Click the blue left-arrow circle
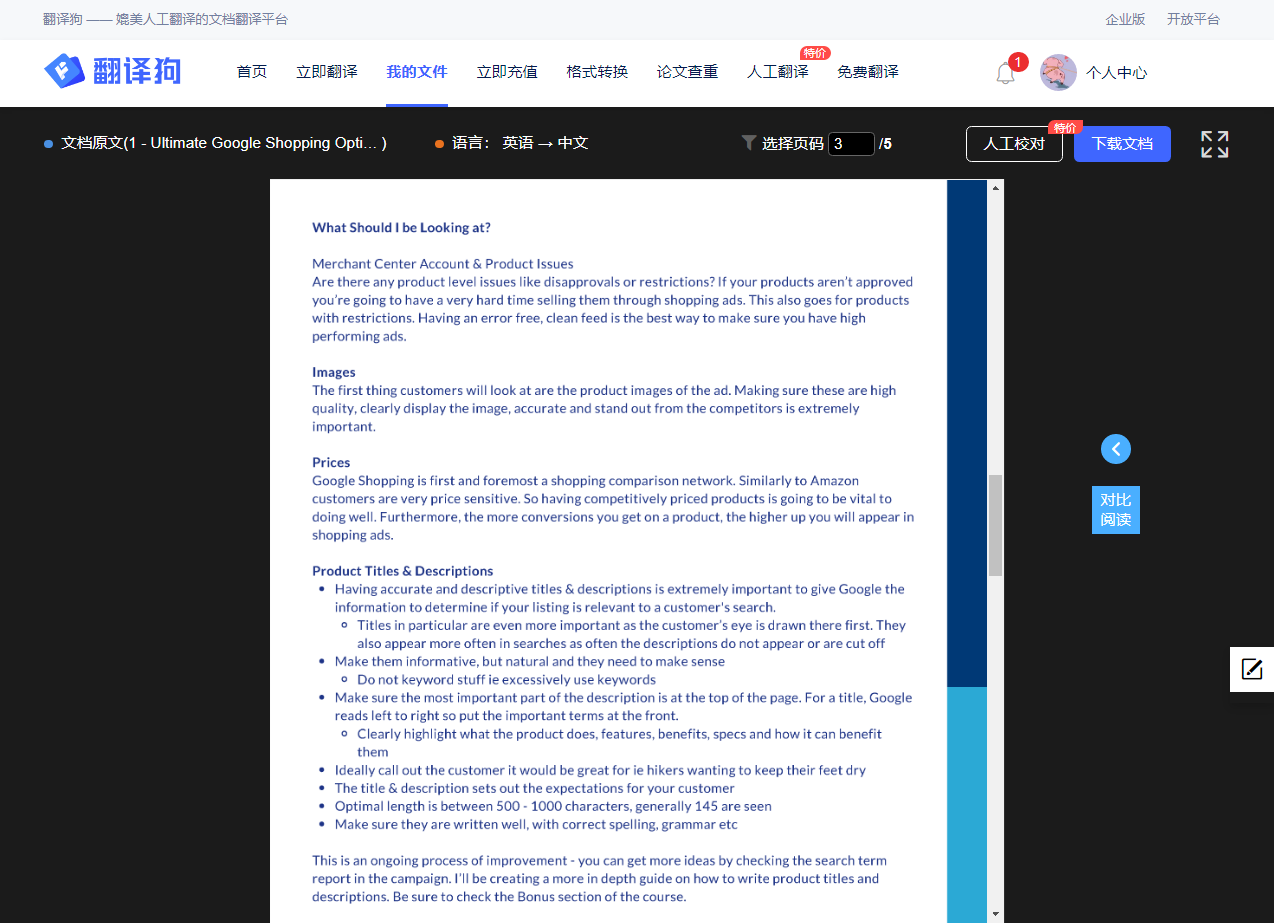The image size is (1274, 923). [x=1116, y=449]
